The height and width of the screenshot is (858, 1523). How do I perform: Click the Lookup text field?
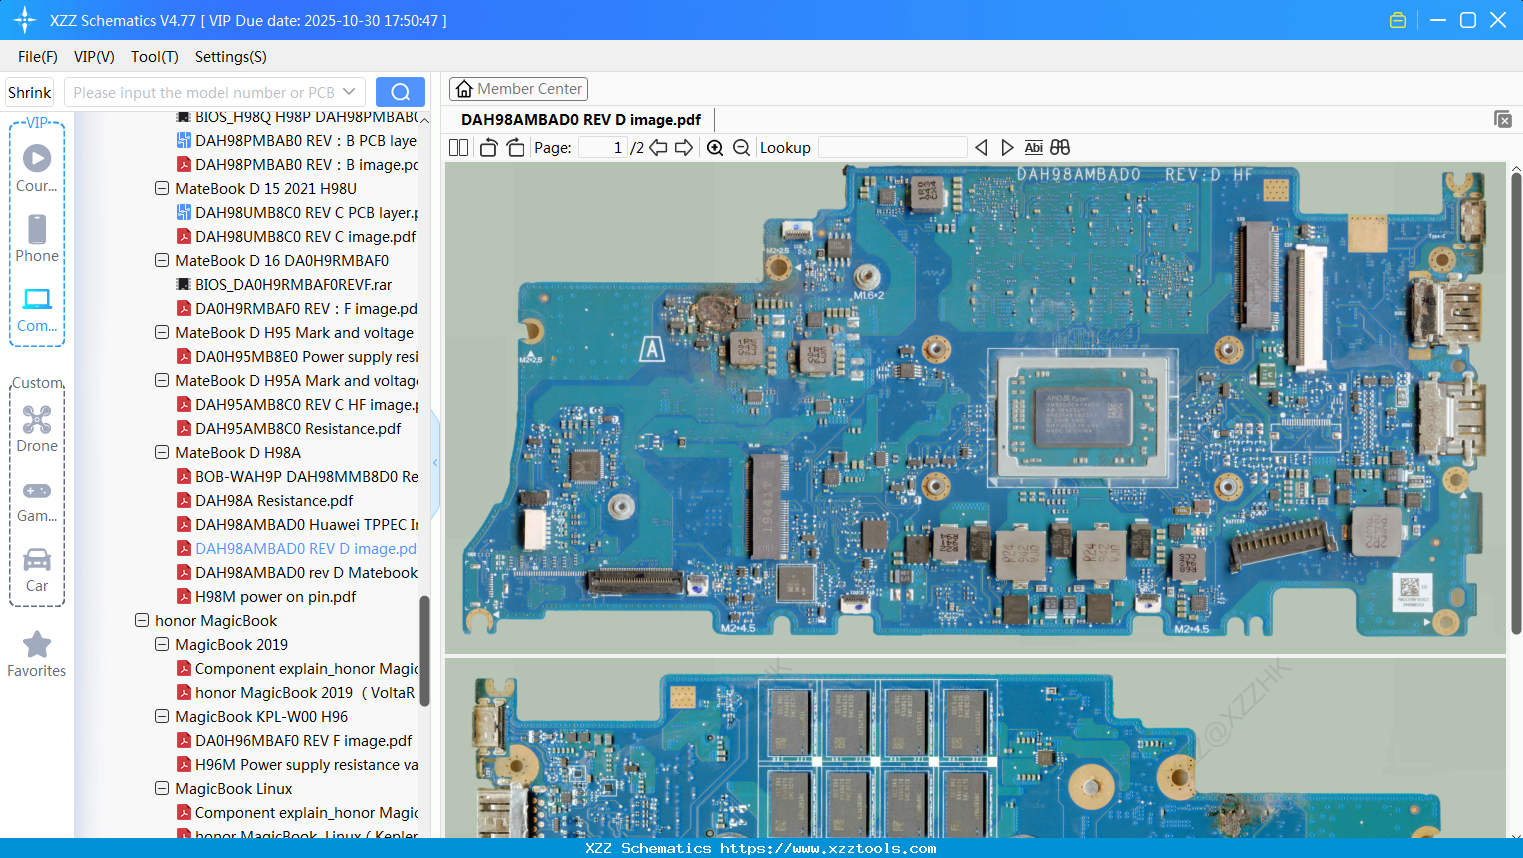pyautogui.click(x=892, y=148)
